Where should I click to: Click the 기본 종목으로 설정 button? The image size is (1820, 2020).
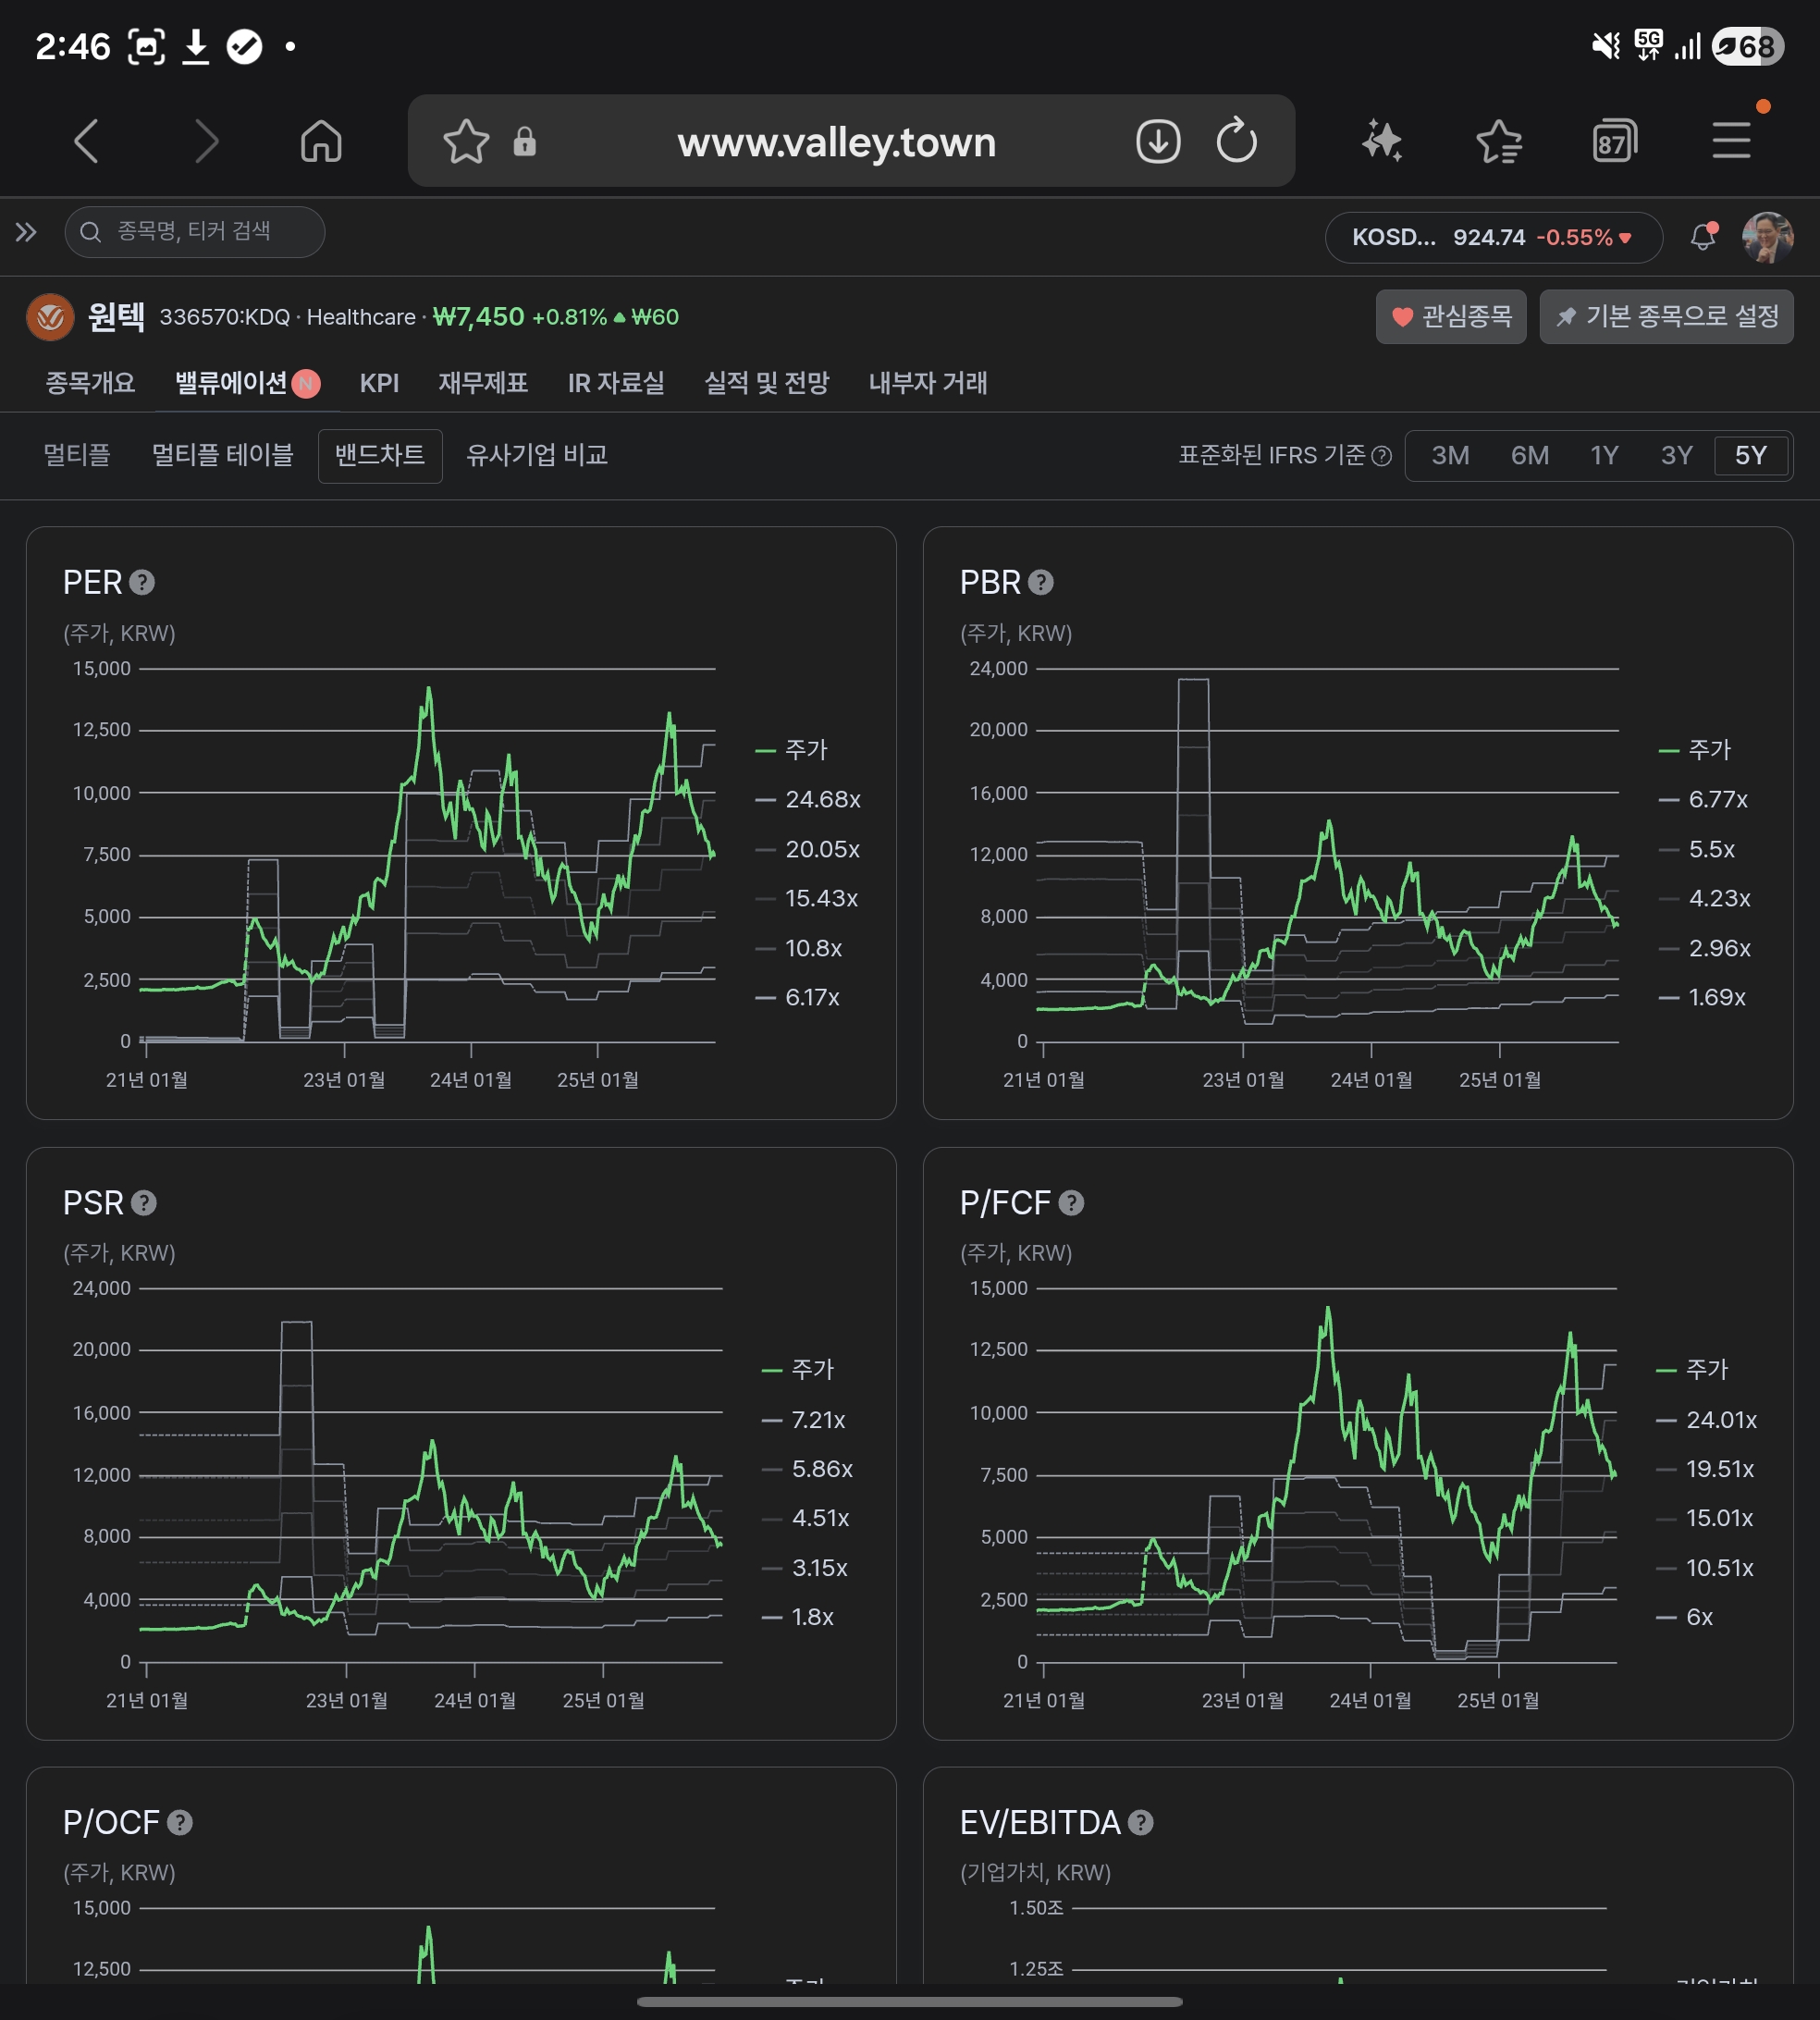click(x=1666, y=317)
